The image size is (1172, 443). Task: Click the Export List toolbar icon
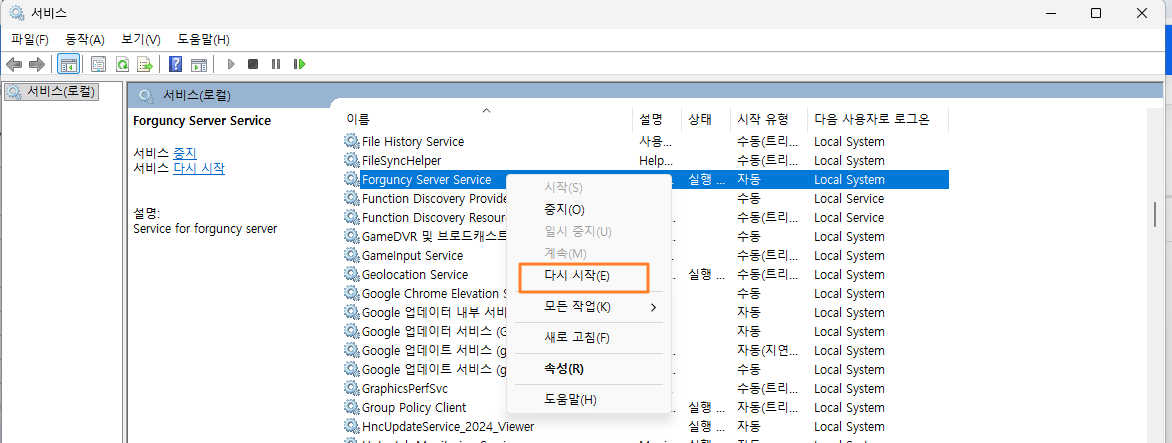tap(145, 64)
